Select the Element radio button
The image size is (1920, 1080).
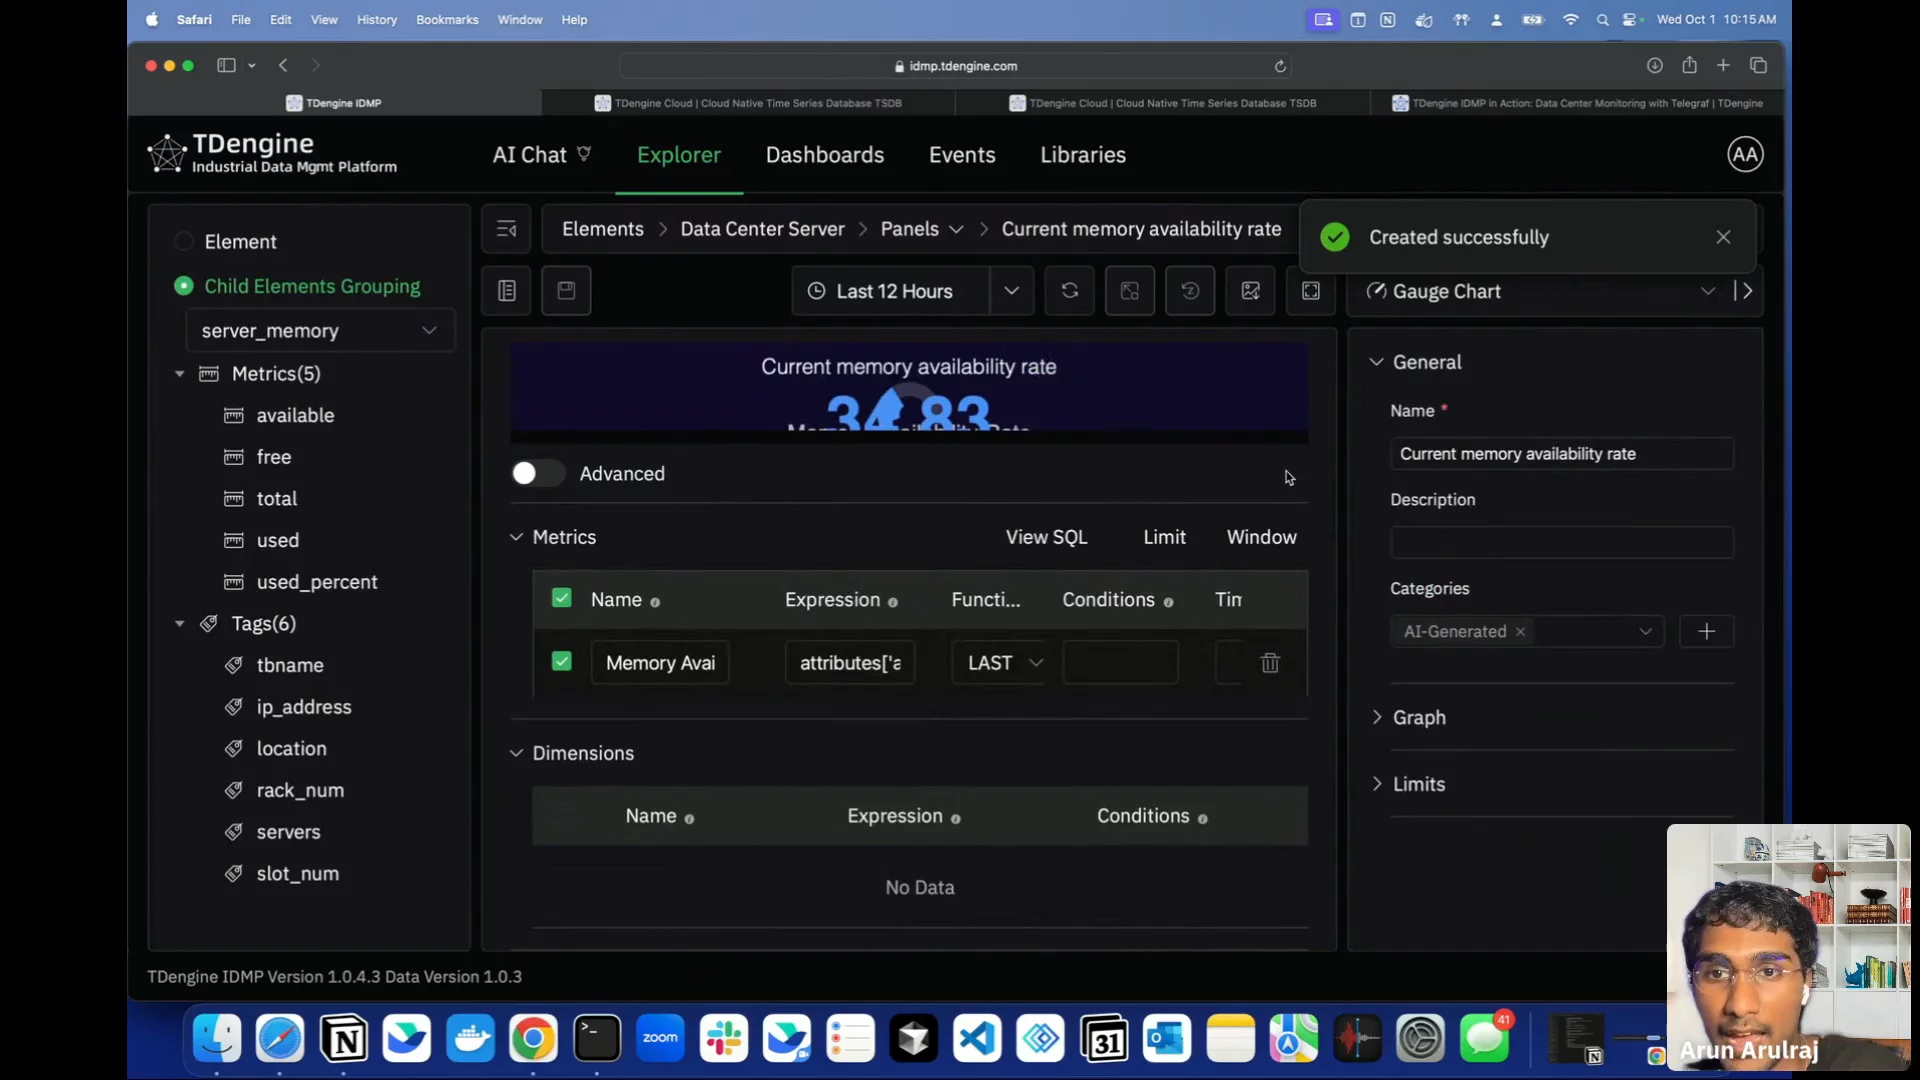(x=184, y=242)
